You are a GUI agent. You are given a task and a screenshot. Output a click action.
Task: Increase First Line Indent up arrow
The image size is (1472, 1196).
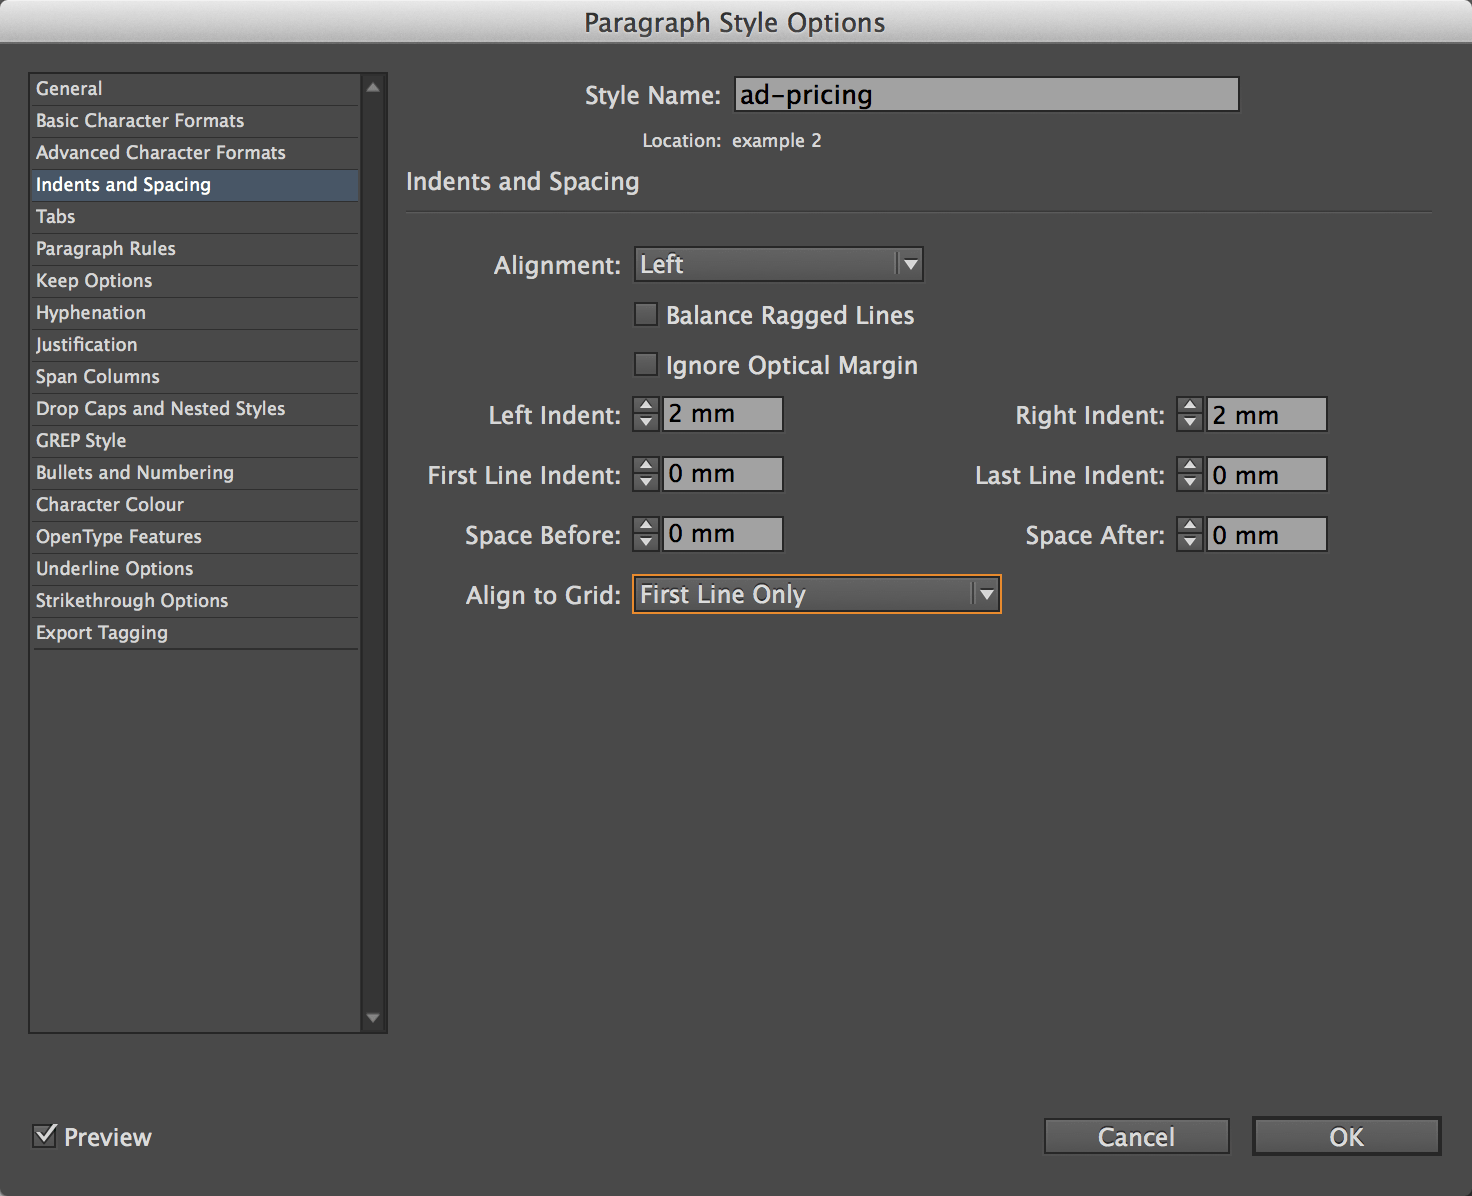pos(646,466)
